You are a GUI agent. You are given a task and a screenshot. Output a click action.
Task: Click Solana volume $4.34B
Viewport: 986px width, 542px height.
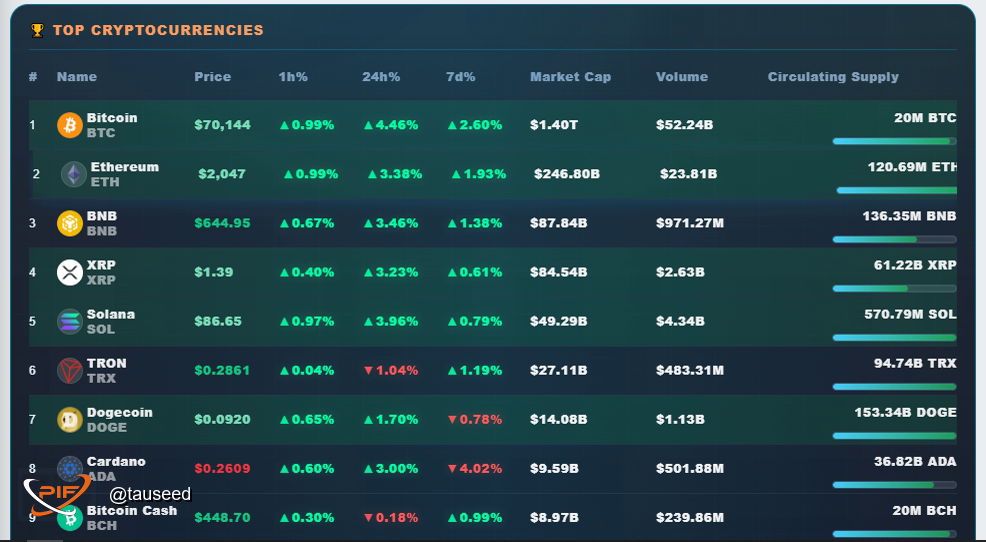tap(680, 321)
